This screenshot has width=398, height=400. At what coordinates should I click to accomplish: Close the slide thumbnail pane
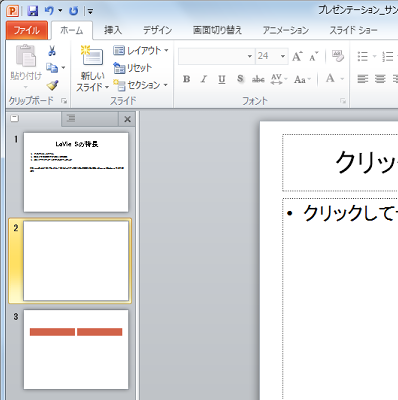coord(127,119)
